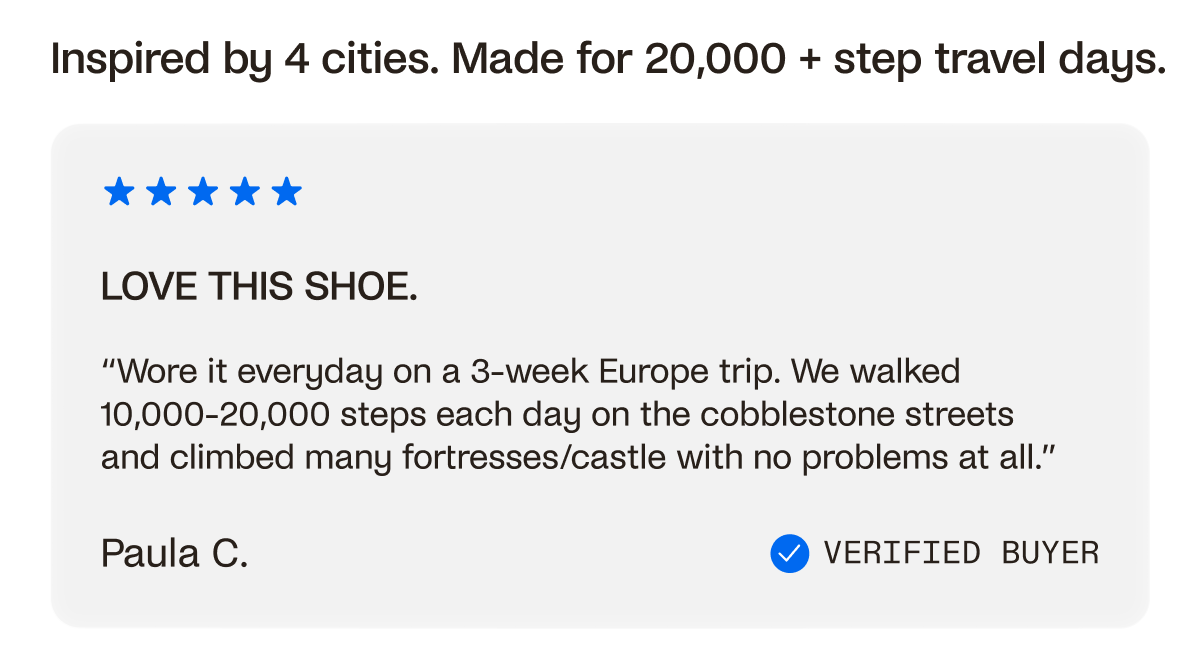This screenshot has width=1200, height=648.
Task: Choose the third middle rating star
Action: coord(203,191)
